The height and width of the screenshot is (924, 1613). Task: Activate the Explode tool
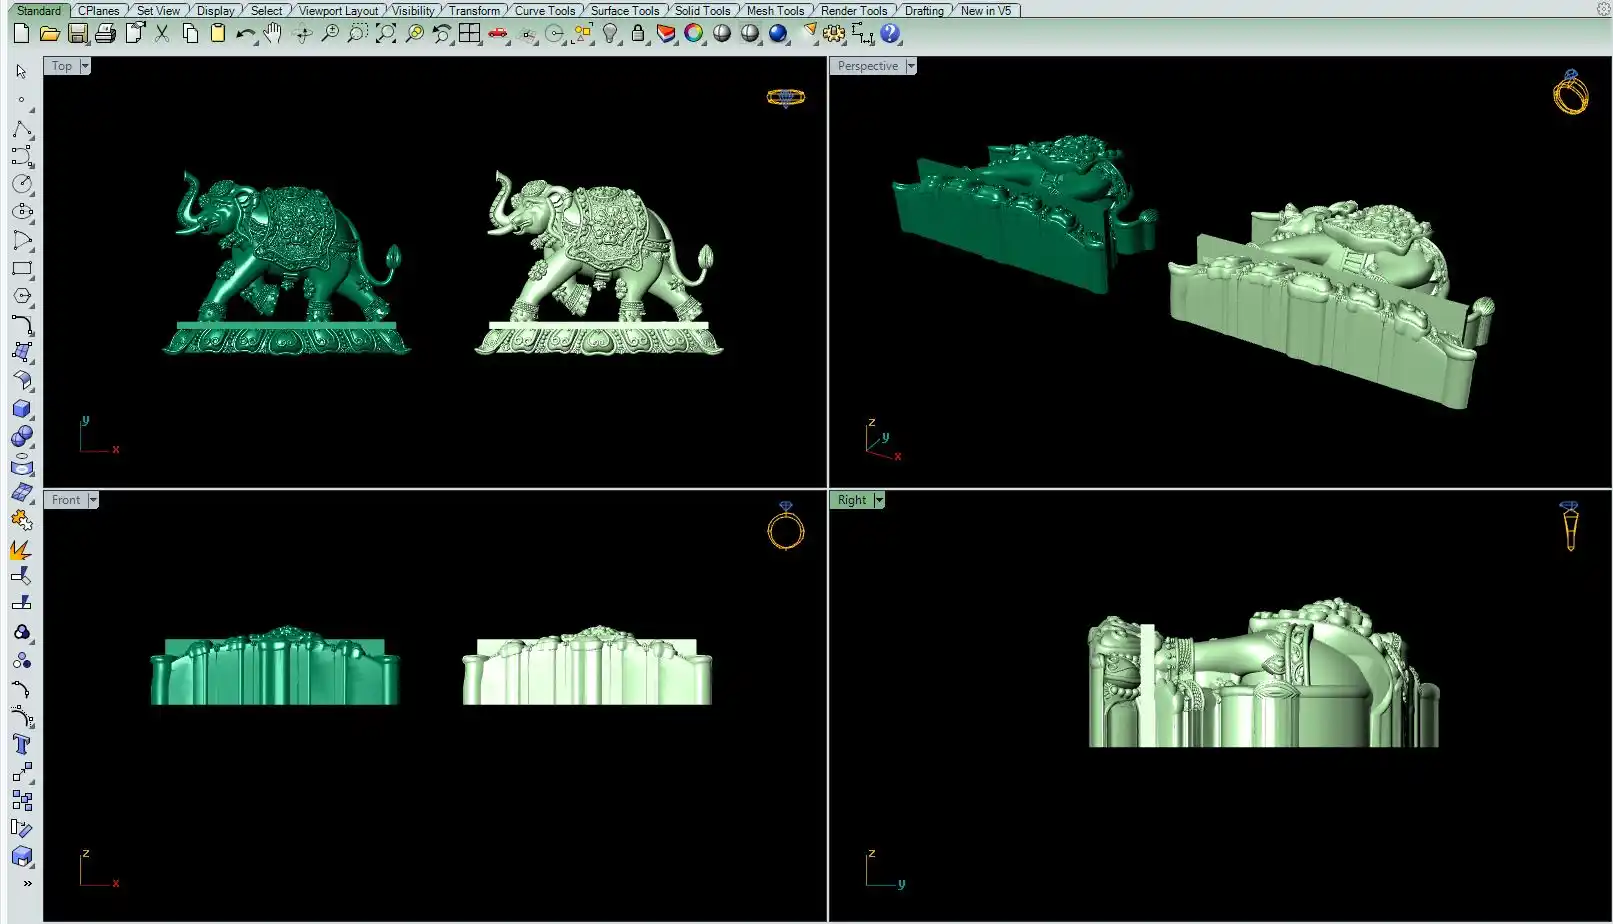tap(21, 549)
